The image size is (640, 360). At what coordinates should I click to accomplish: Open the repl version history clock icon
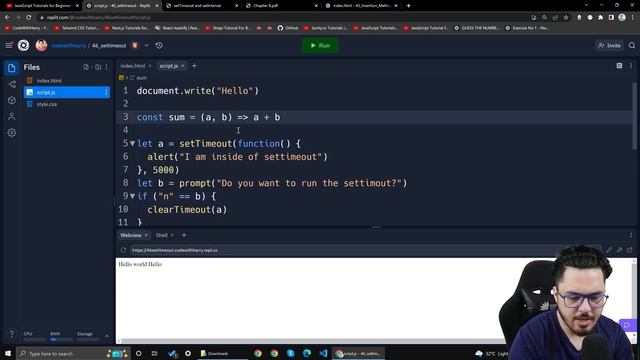(x=159, y=45)
